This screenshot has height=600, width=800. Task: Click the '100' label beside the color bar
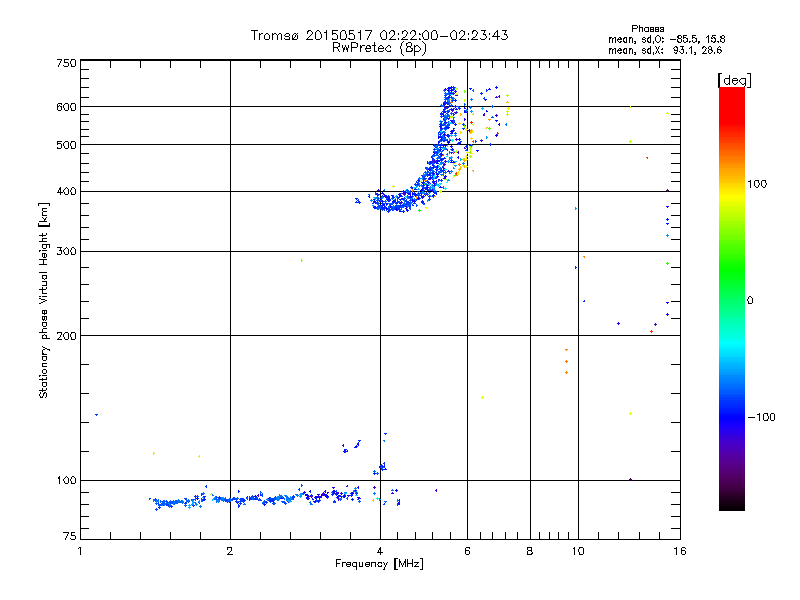coord(757,184)
